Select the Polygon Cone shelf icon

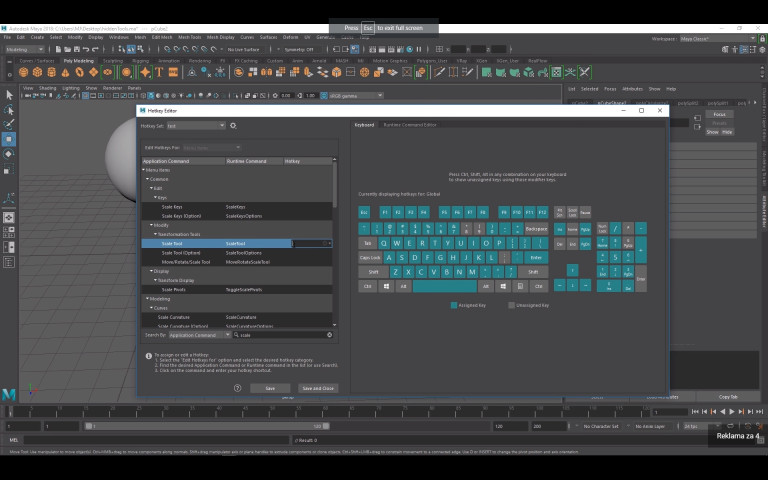pos(65,72)
